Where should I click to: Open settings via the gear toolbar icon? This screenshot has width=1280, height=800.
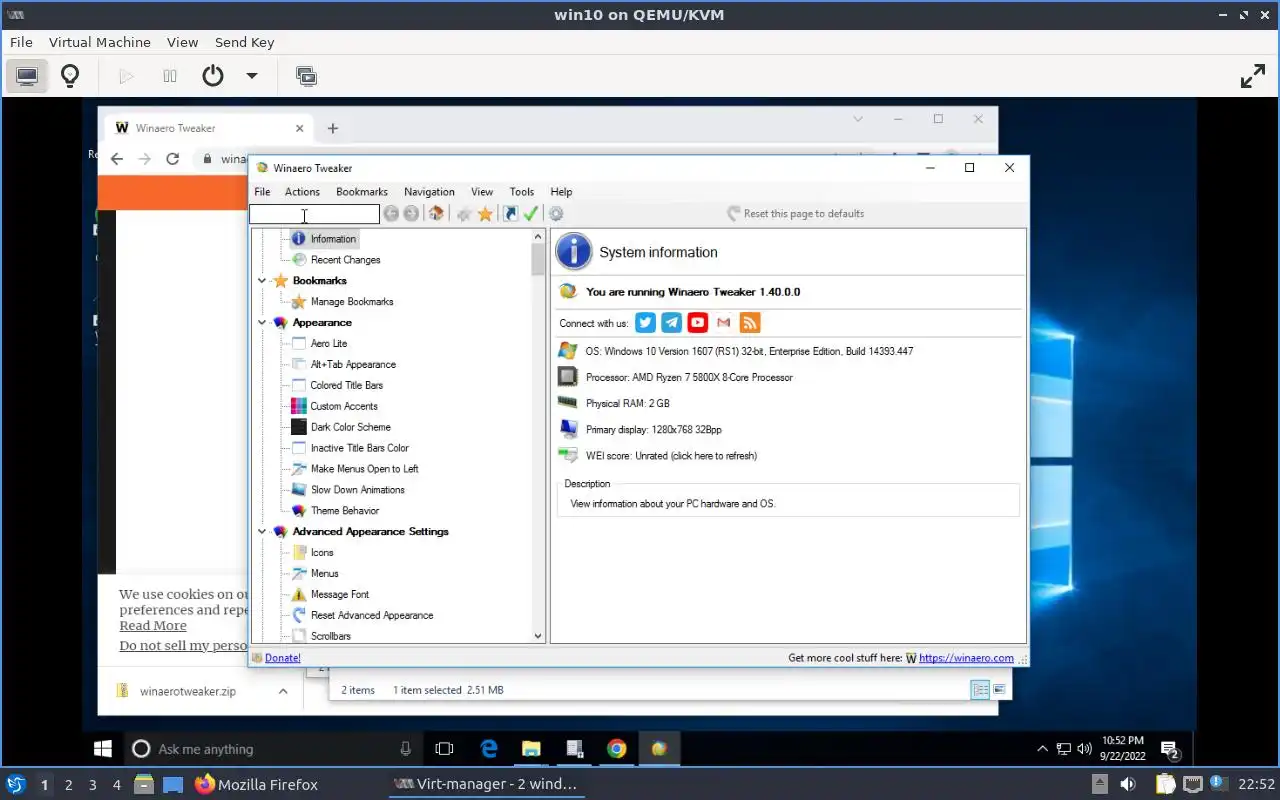click(x=556, y=214)
